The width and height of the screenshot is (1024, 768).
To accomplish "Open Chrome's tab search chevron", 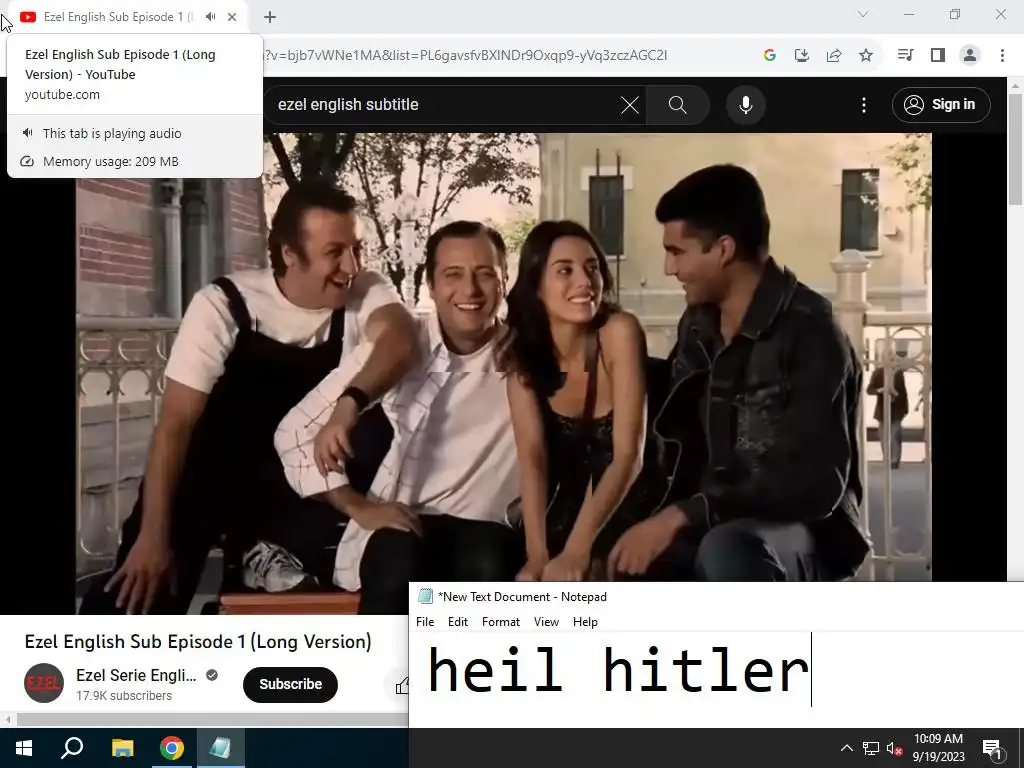I will [x=863, y=14].
